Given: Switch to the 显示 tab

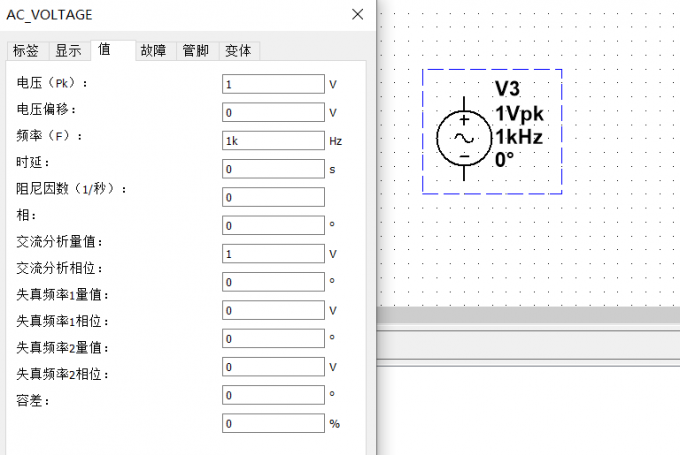Looking at the screenshot, I should tap(69, 51).
